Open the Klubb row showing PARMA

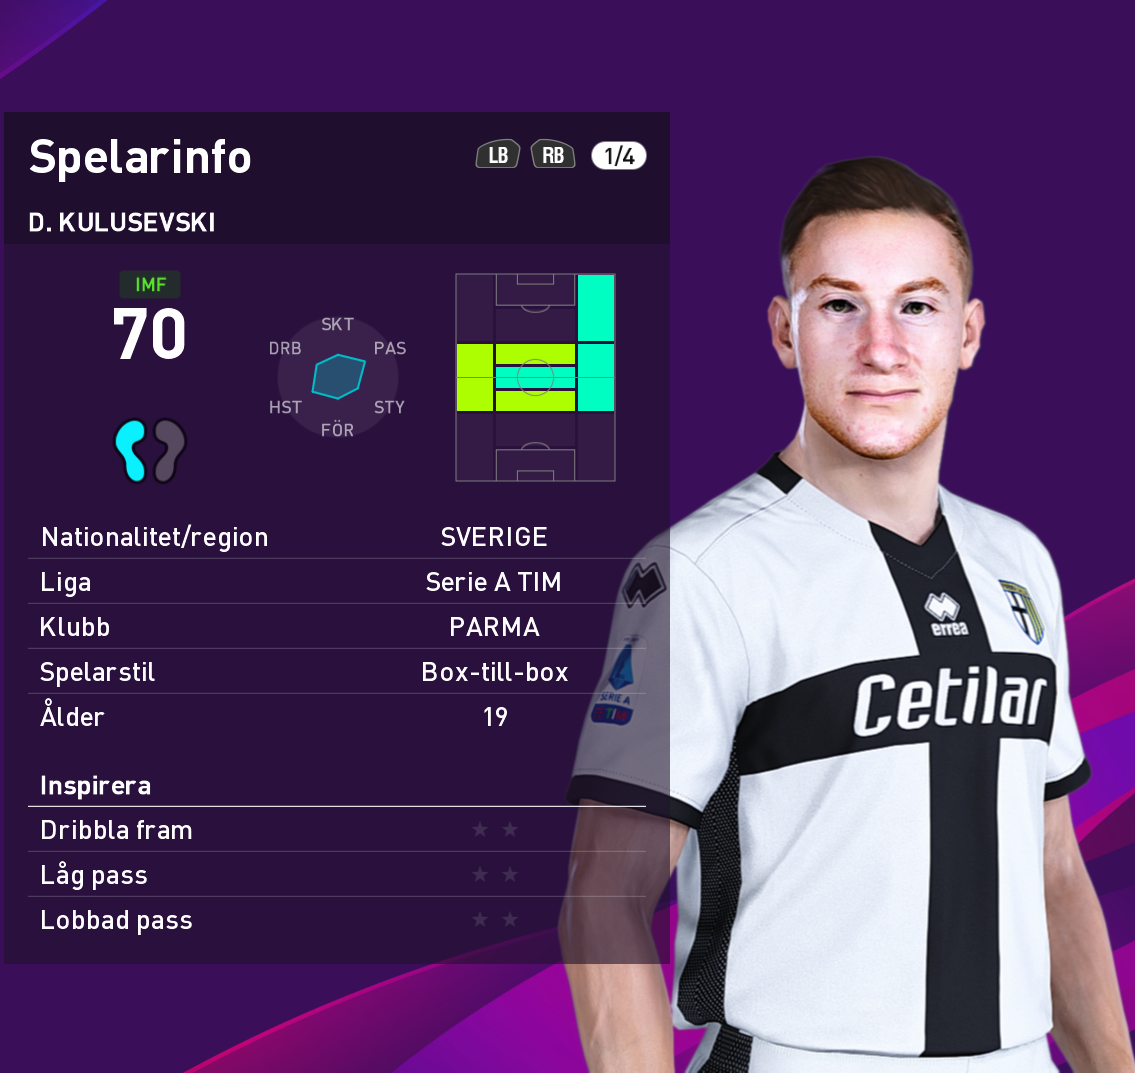337,626
